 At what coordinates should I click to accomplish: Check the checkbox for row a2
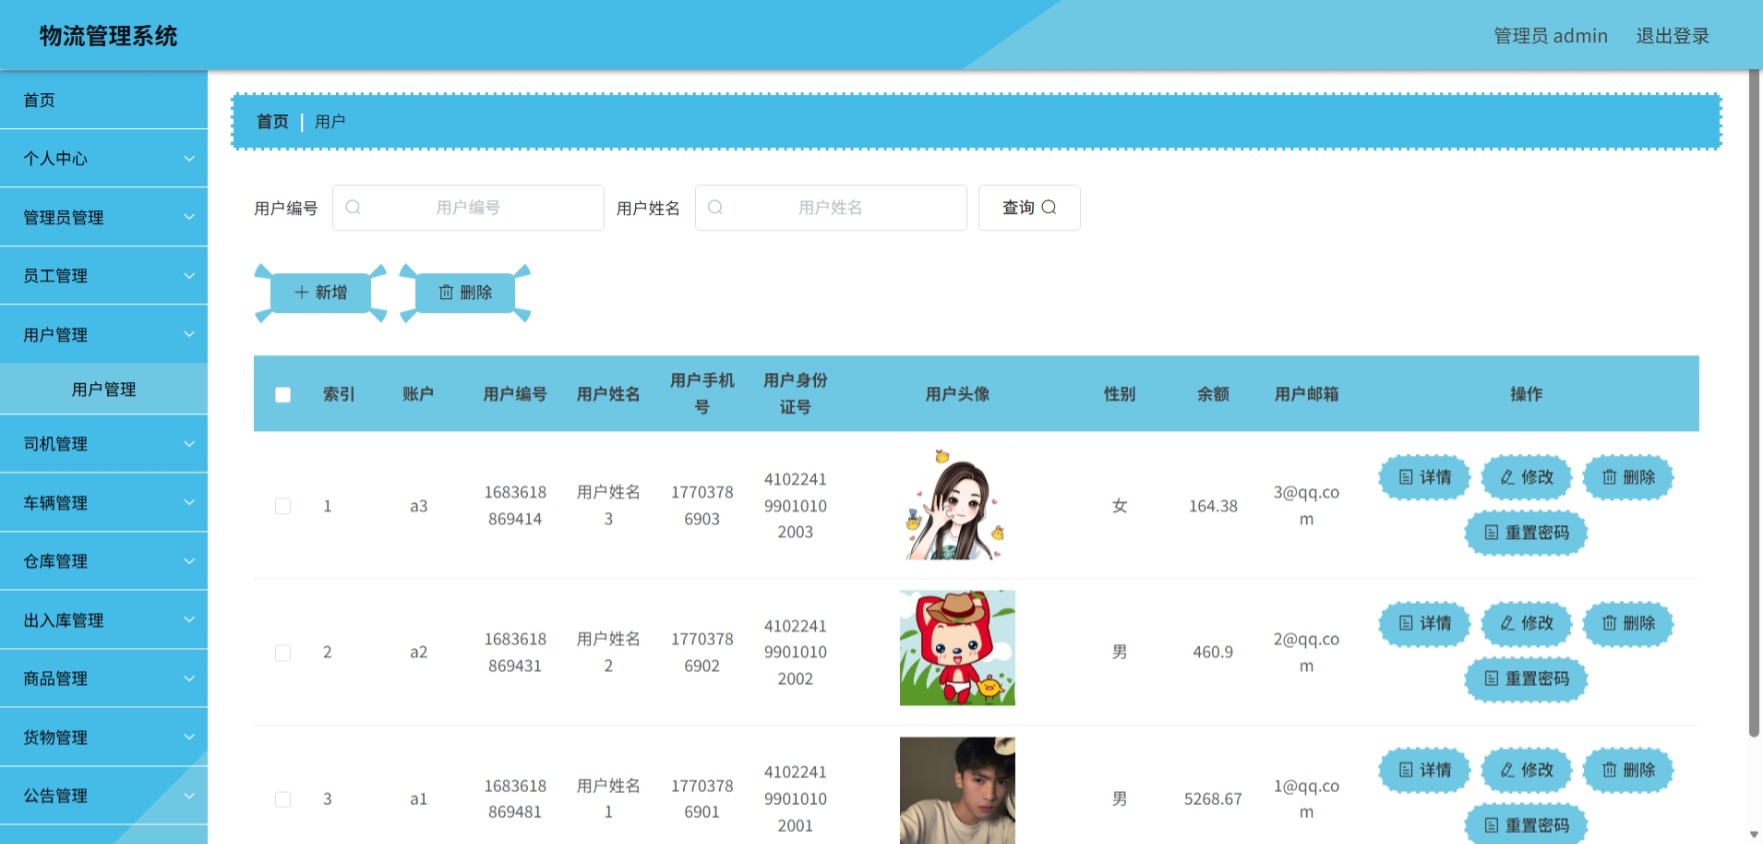283,652
